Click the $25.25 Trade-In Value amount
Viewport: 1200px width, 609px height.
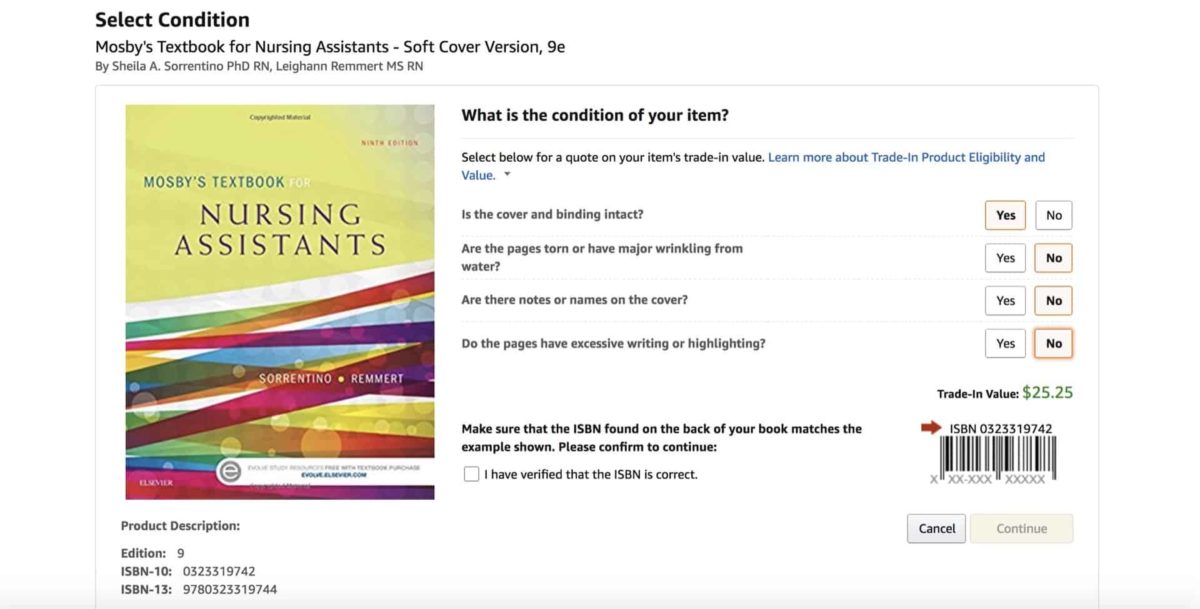(x=1047, y=393)
